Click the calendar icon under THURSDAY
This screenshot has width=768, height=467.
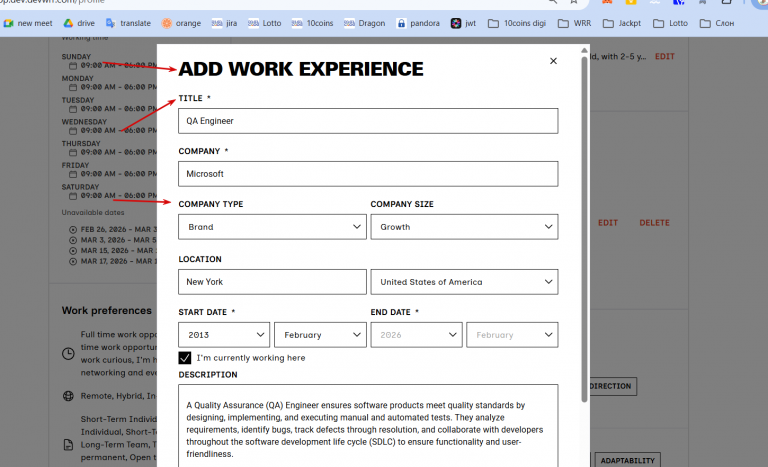[x=73, y=152]
